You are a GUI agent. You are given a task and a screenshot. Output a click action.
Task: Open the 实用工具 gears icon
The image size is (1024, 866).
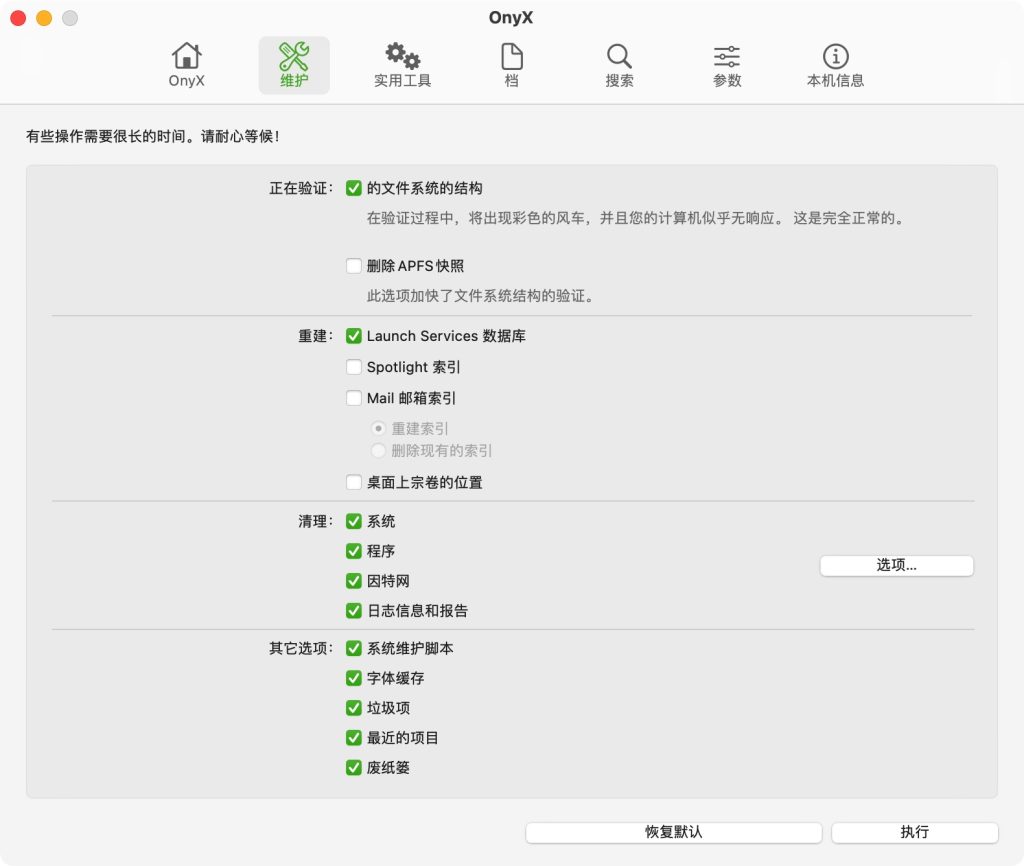tap(402, 65)
